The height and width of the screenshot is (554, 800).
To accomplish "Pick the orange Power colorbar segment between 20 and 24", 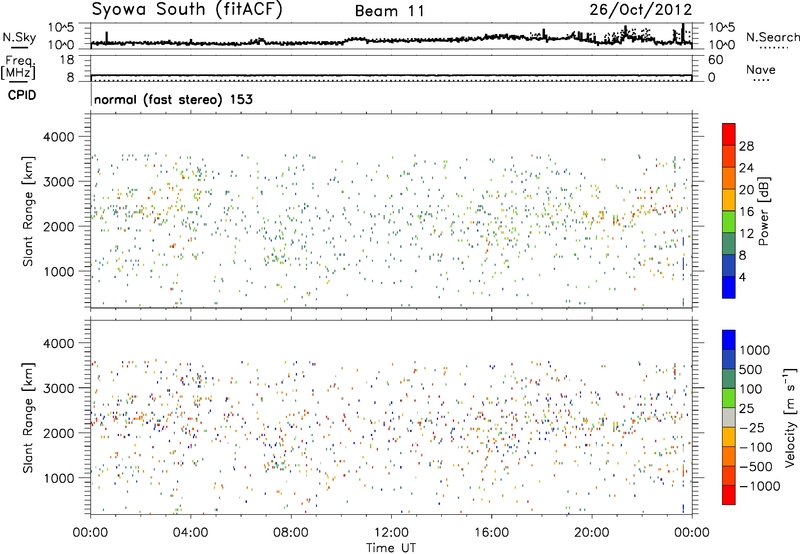I will pos(729,178).
